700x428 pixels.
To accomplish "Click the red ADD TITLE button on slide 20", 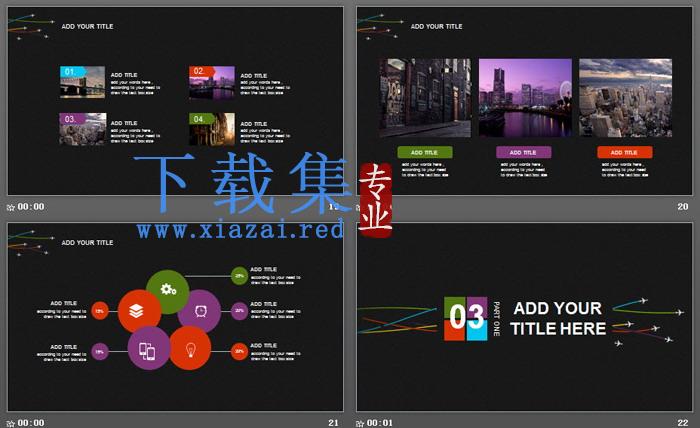I will point(625,152).
